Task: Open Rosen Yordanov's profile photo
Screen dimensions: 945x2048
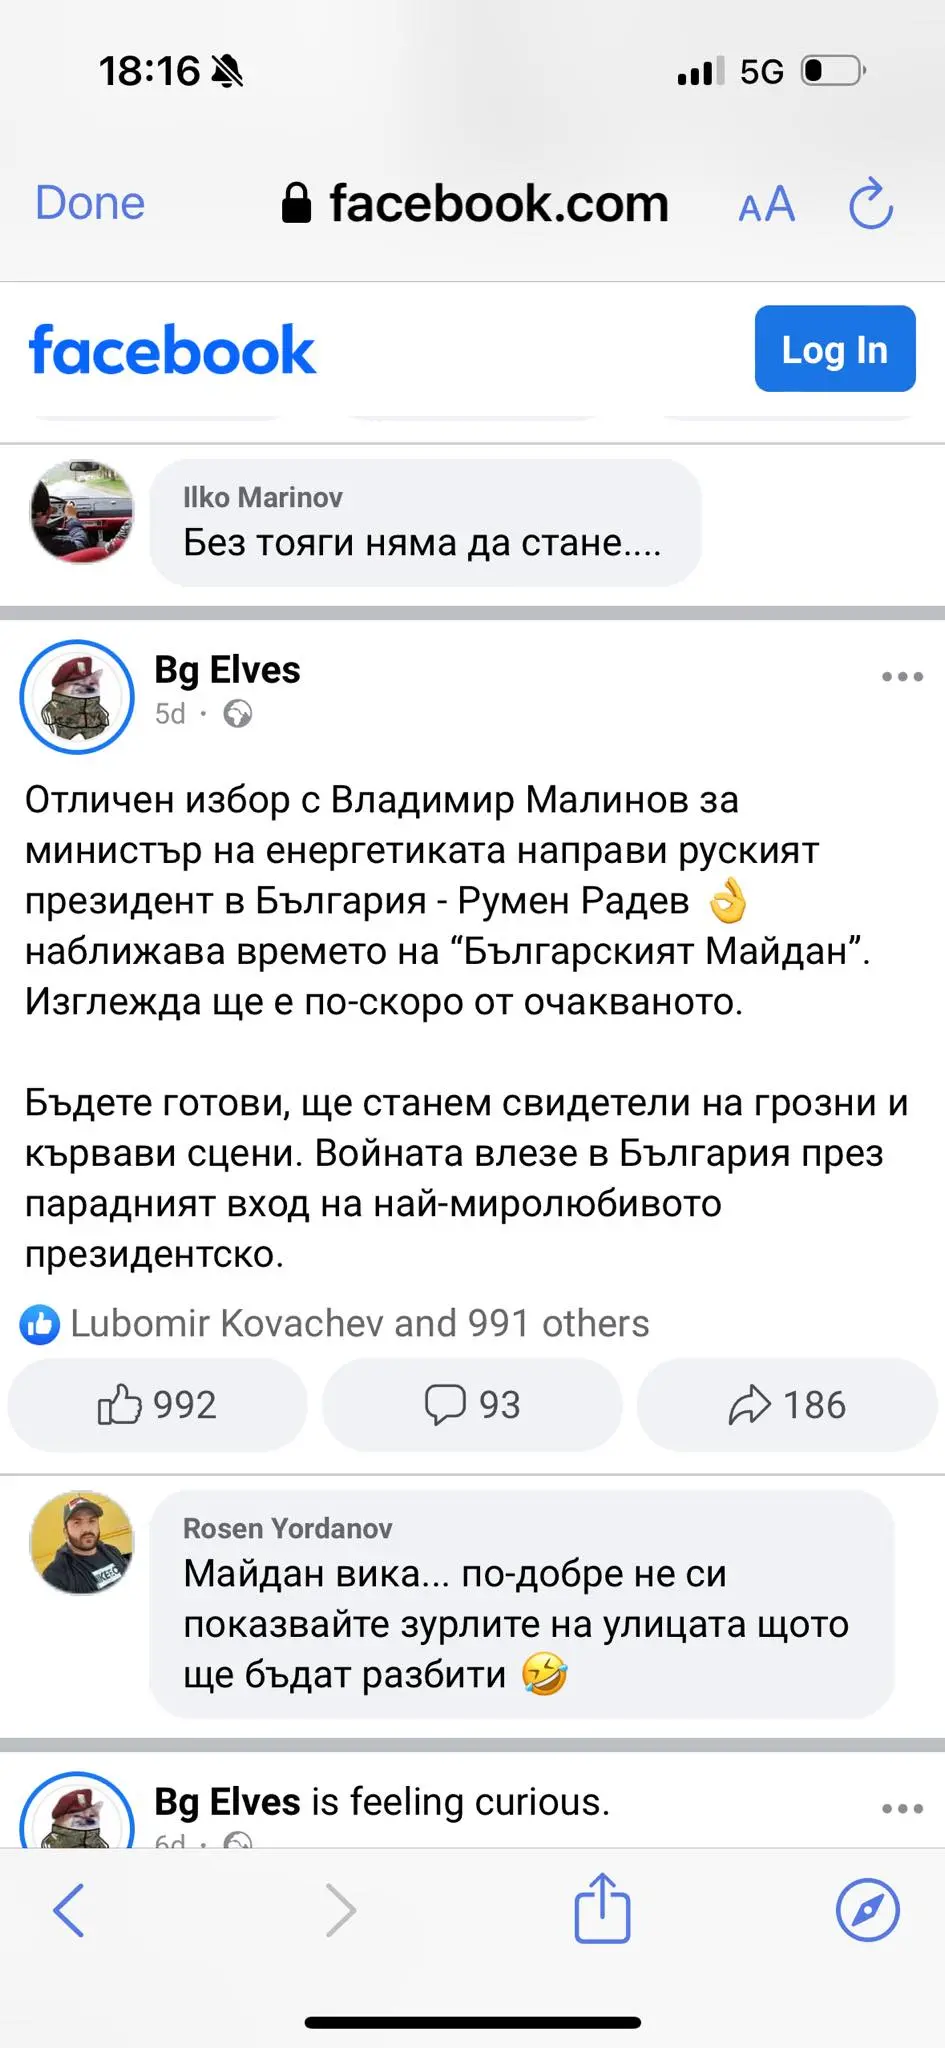Action: point(82,1543)
